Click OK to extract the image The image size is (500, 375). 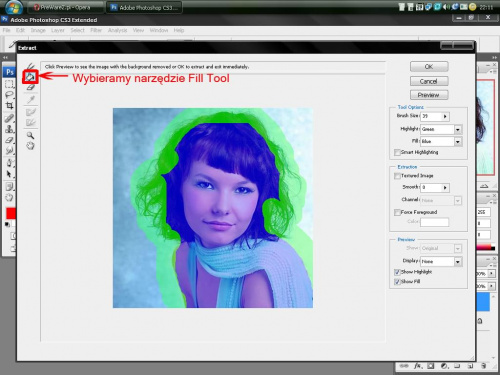click(429, 67)
